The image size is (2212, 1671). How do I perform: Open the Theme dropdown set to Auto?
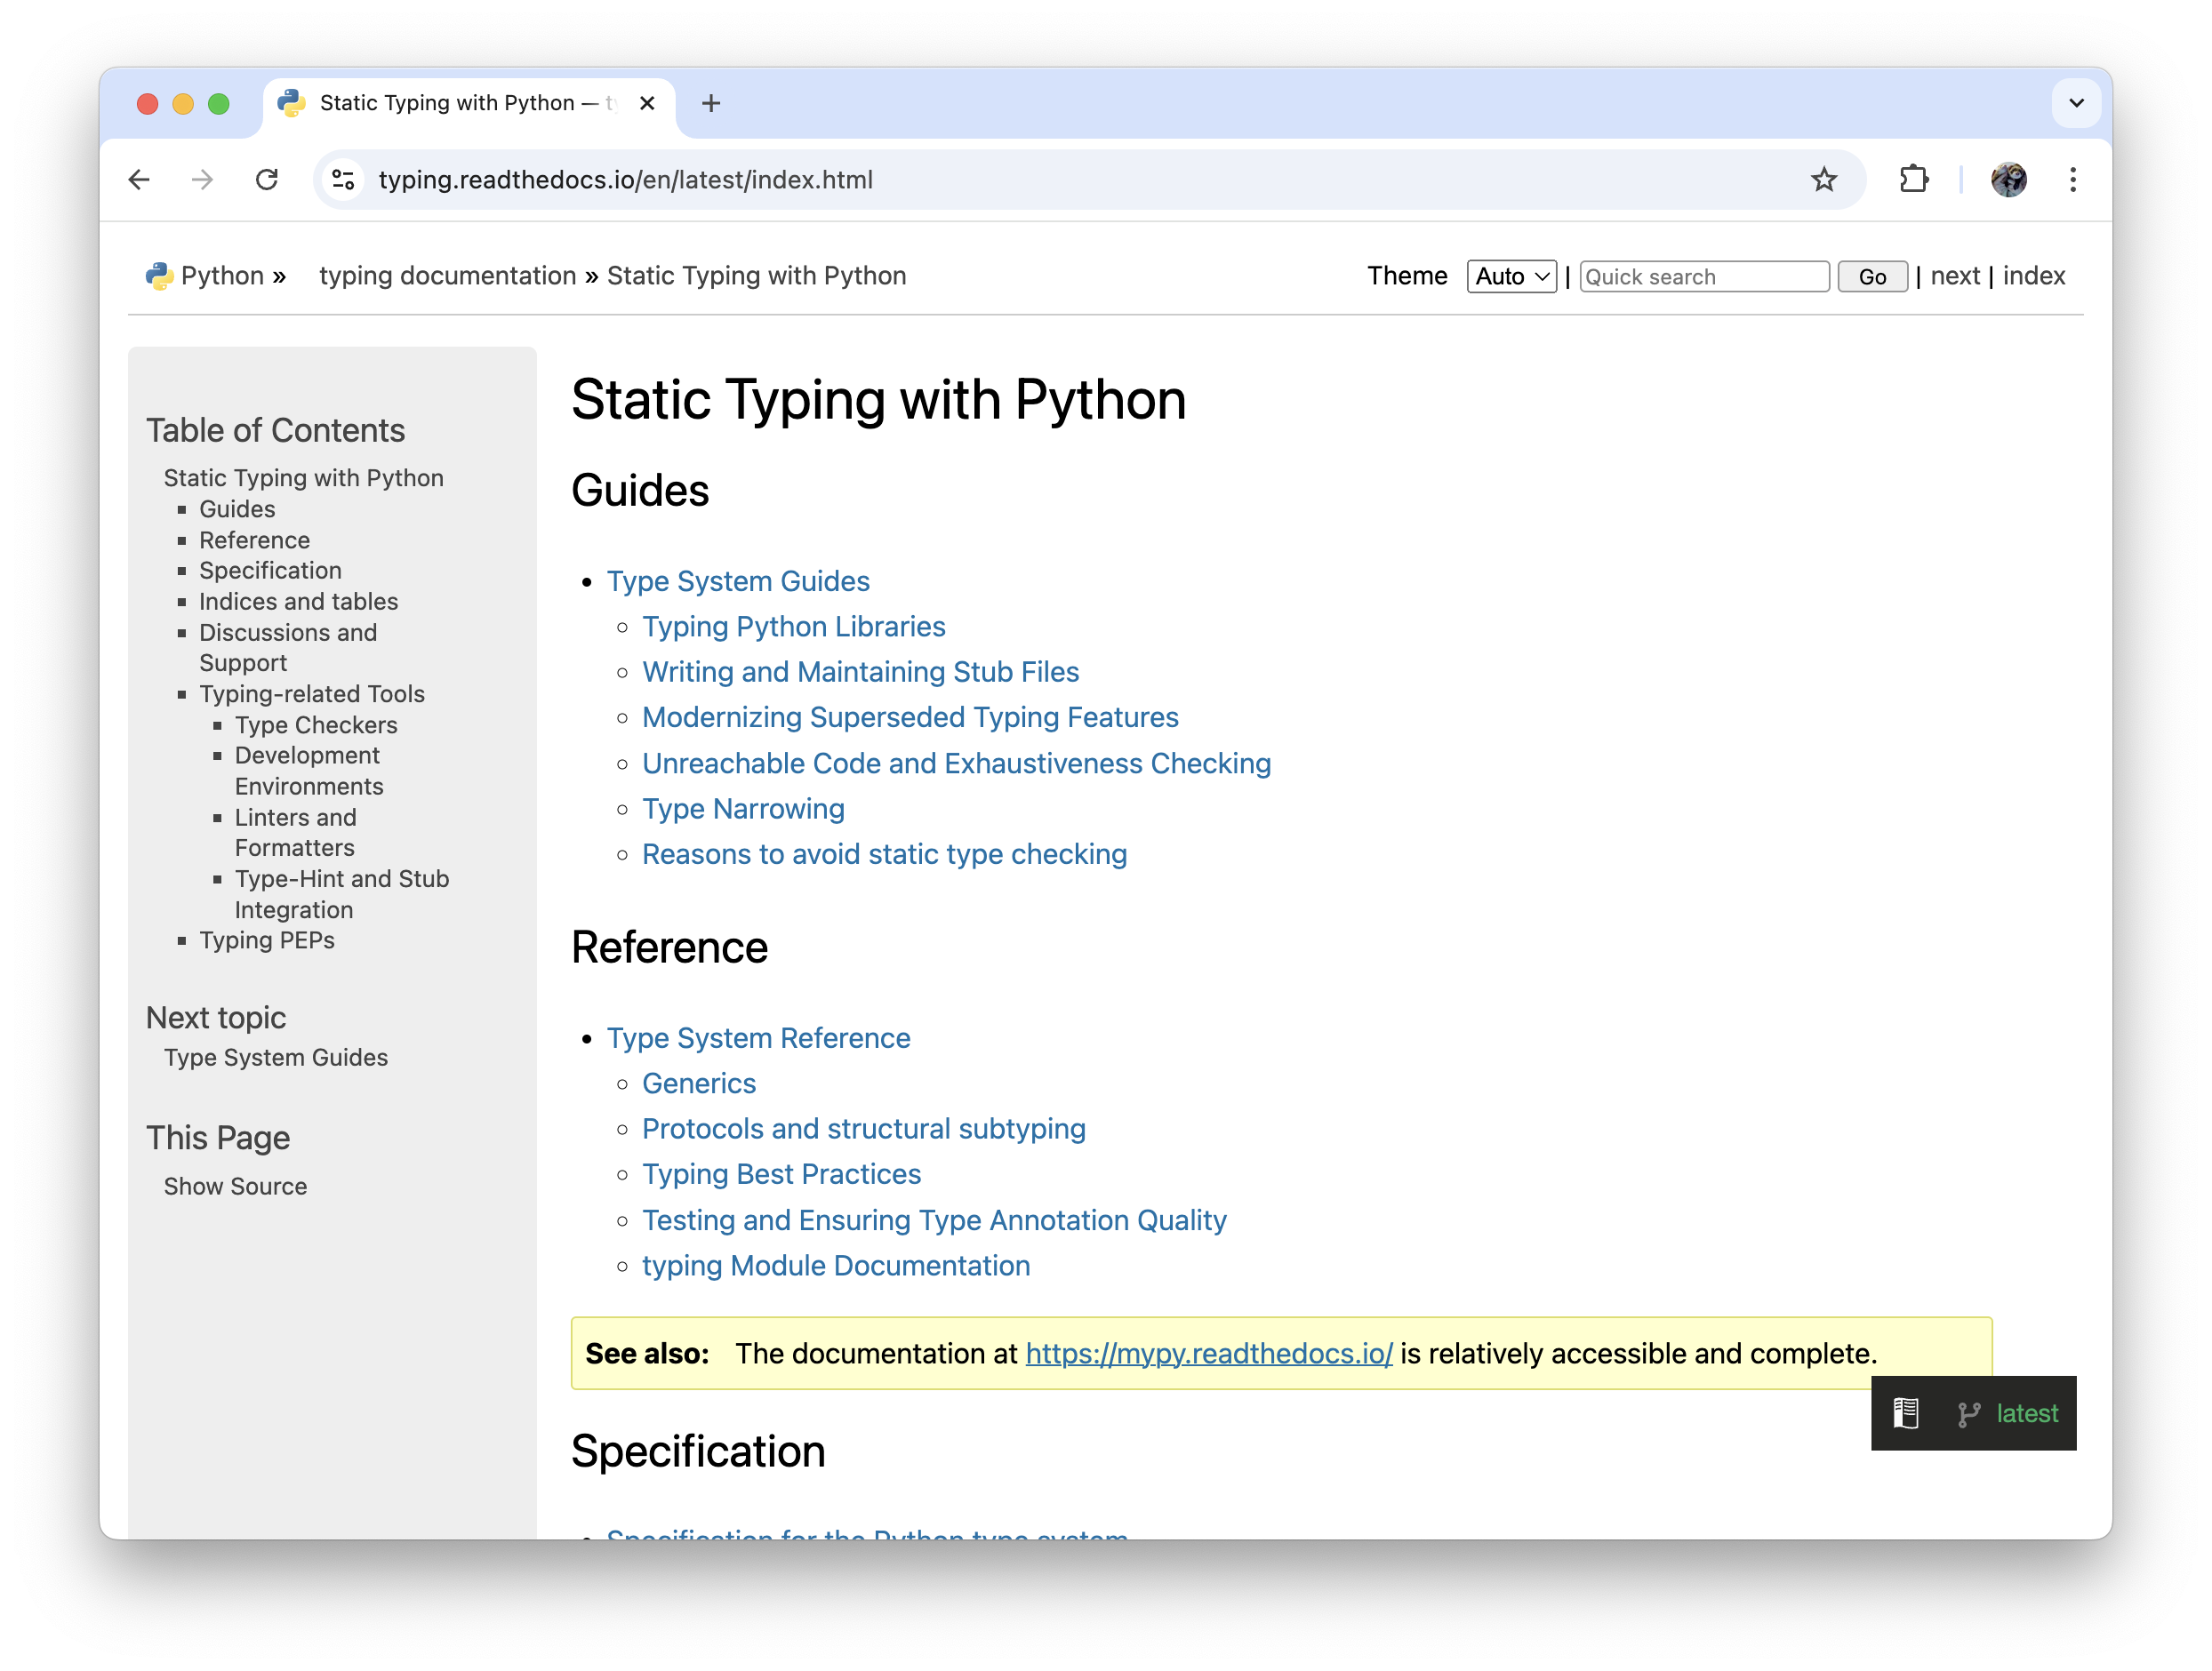click(x=1511, y=276)
